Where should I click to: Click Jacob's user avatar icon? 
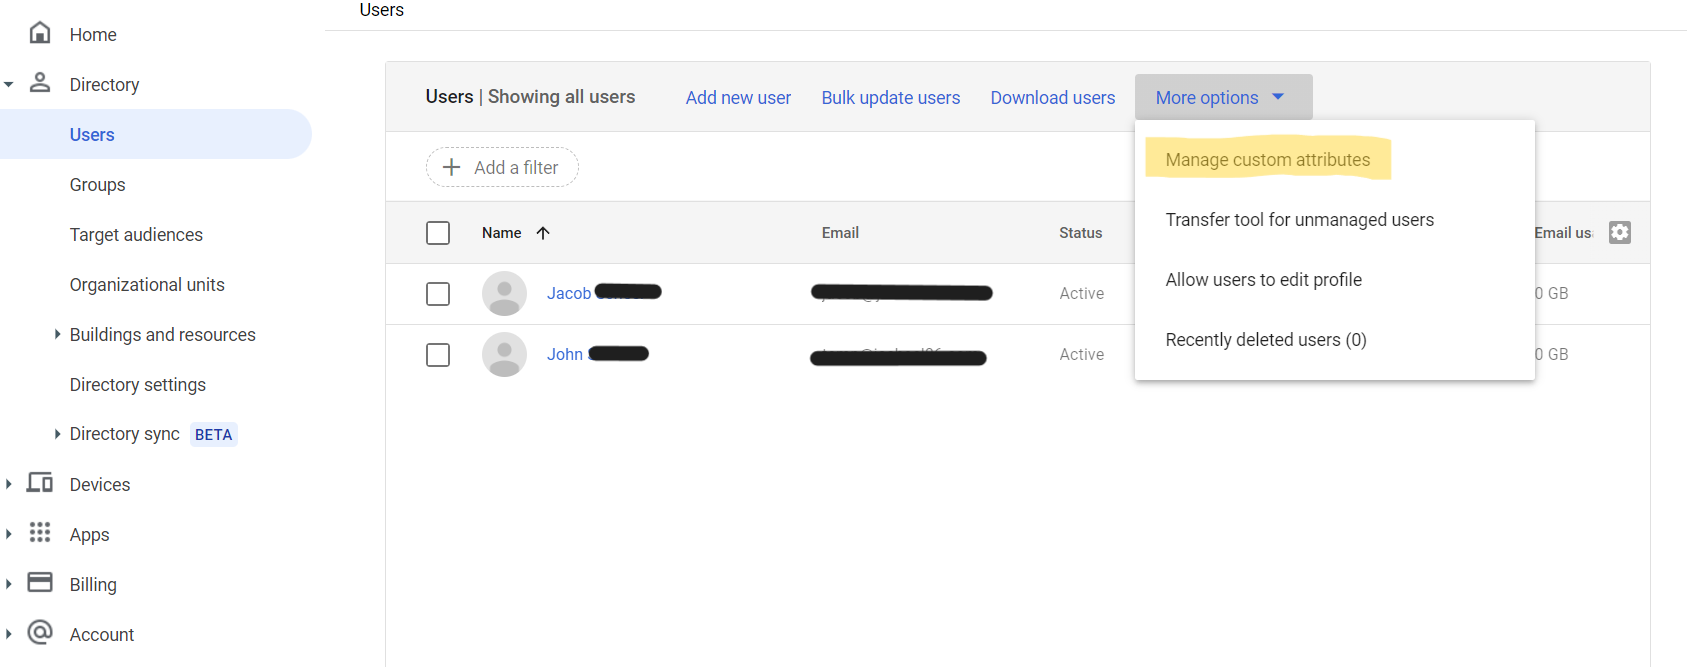pyautogui.click(x=504, y=293)
